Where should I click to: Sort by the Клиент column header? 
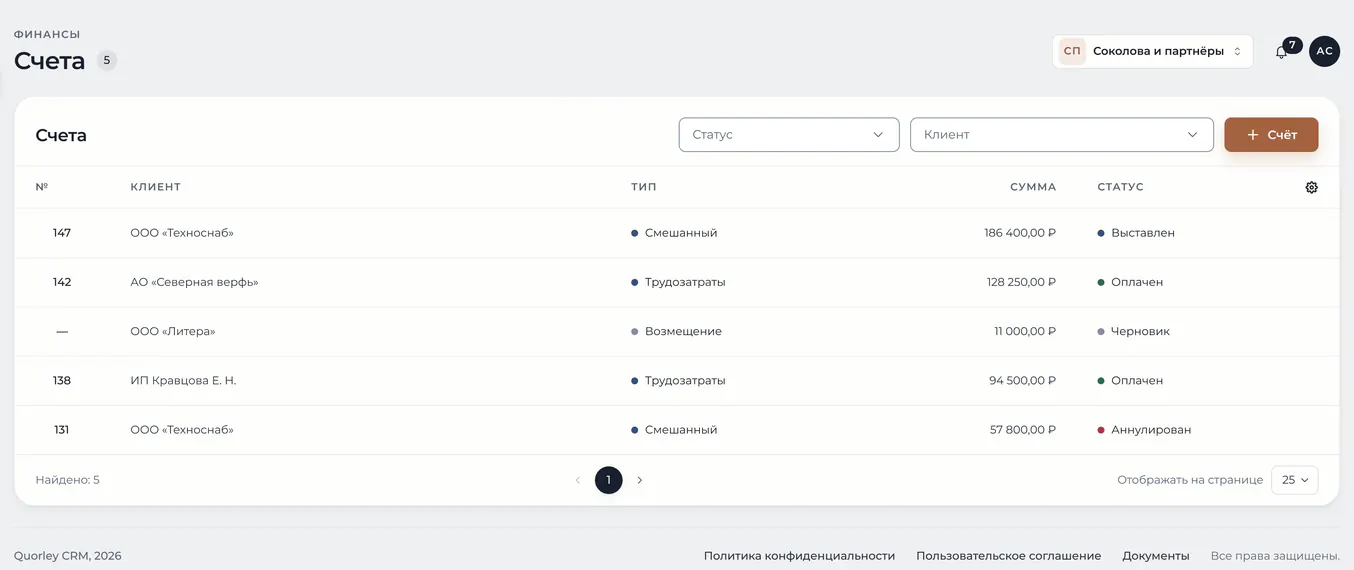155,187
